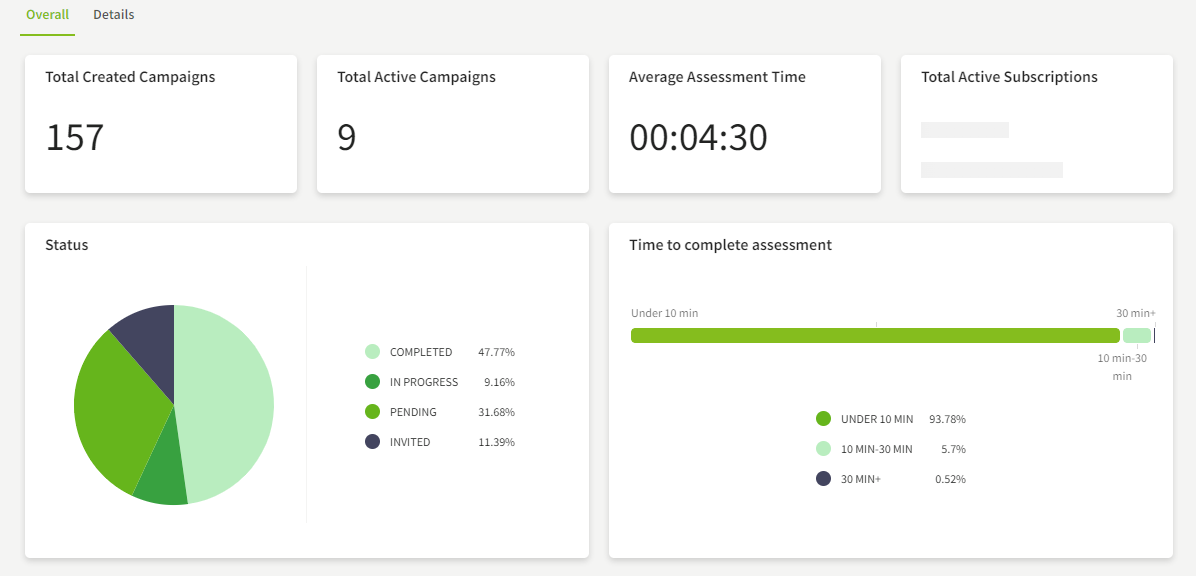Viewport: 1196px width, 576px height.
Task: Open the Average Assessment Time card
Action: point(744,124)
